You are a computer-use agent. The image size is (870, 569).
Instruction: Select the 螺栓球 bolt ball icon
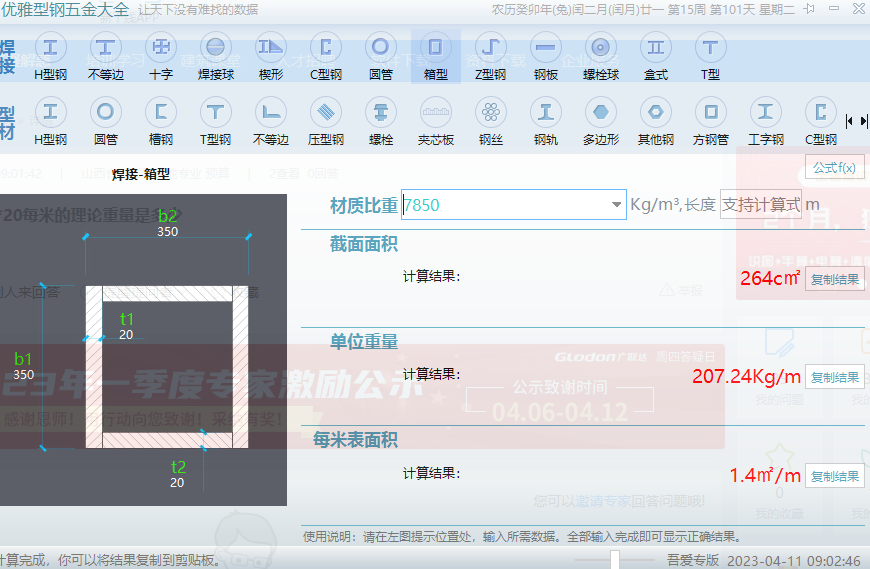601,57
